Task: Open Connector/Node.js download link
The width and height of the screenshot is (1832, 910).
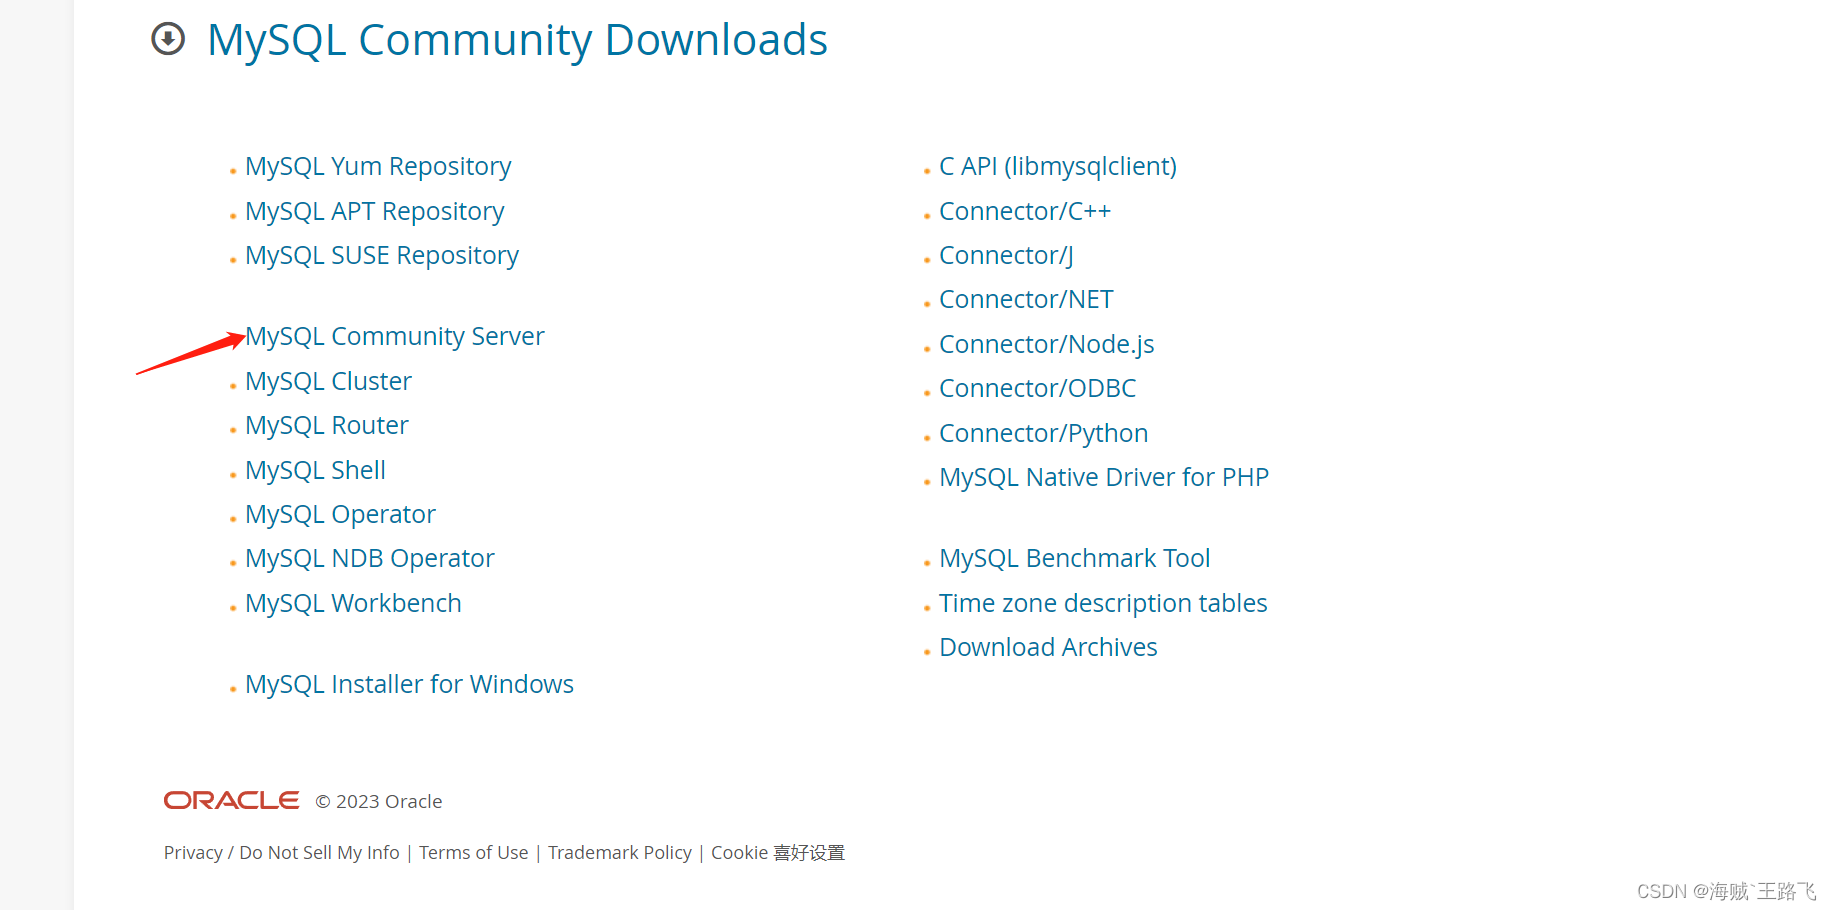Action: [x=1047, y=344]
